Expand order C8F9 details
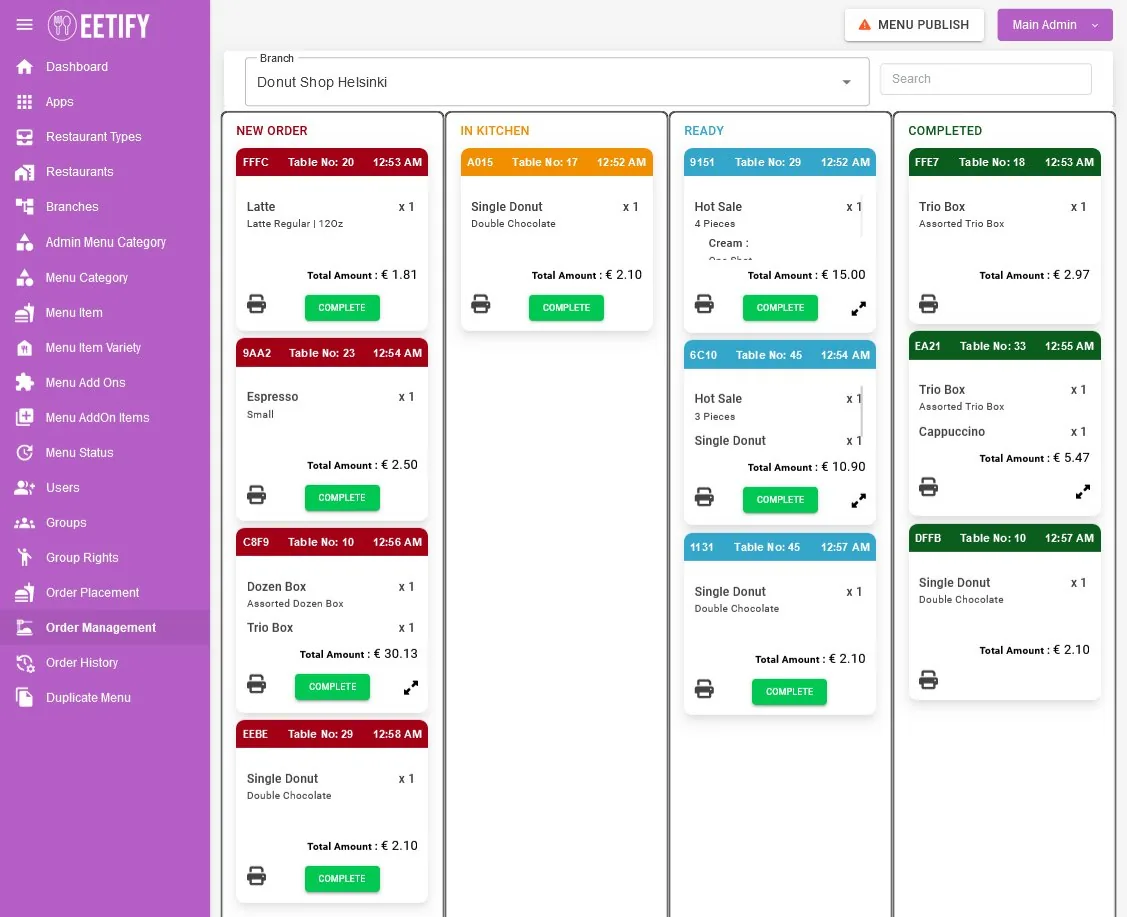Viewport: 1127px width, 917px height. 411,688
